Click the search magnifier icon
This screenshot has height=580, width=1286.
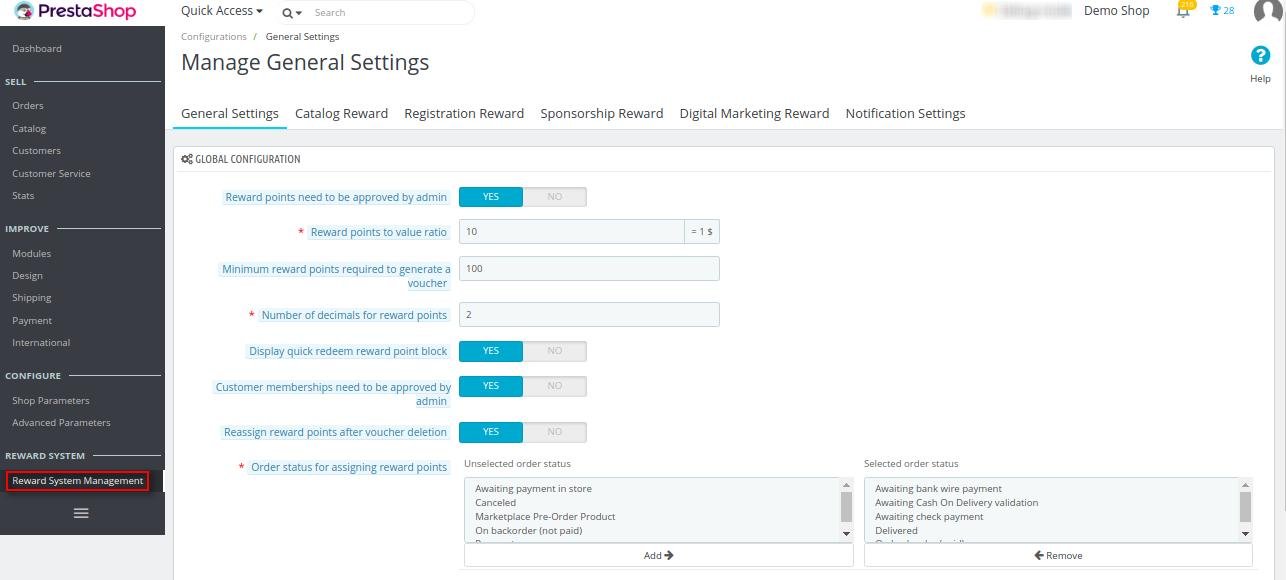(288, 13)
